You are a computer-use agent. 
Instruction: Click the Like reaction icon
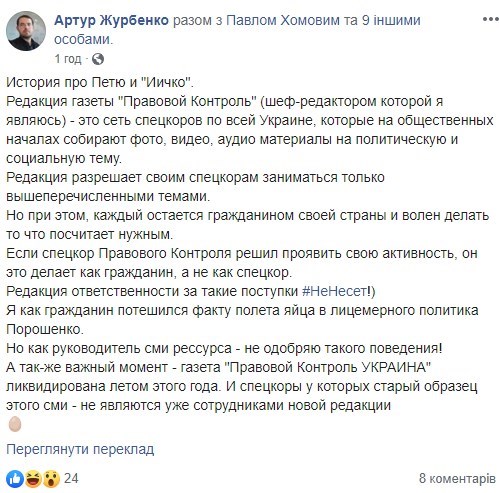[14, 479]
